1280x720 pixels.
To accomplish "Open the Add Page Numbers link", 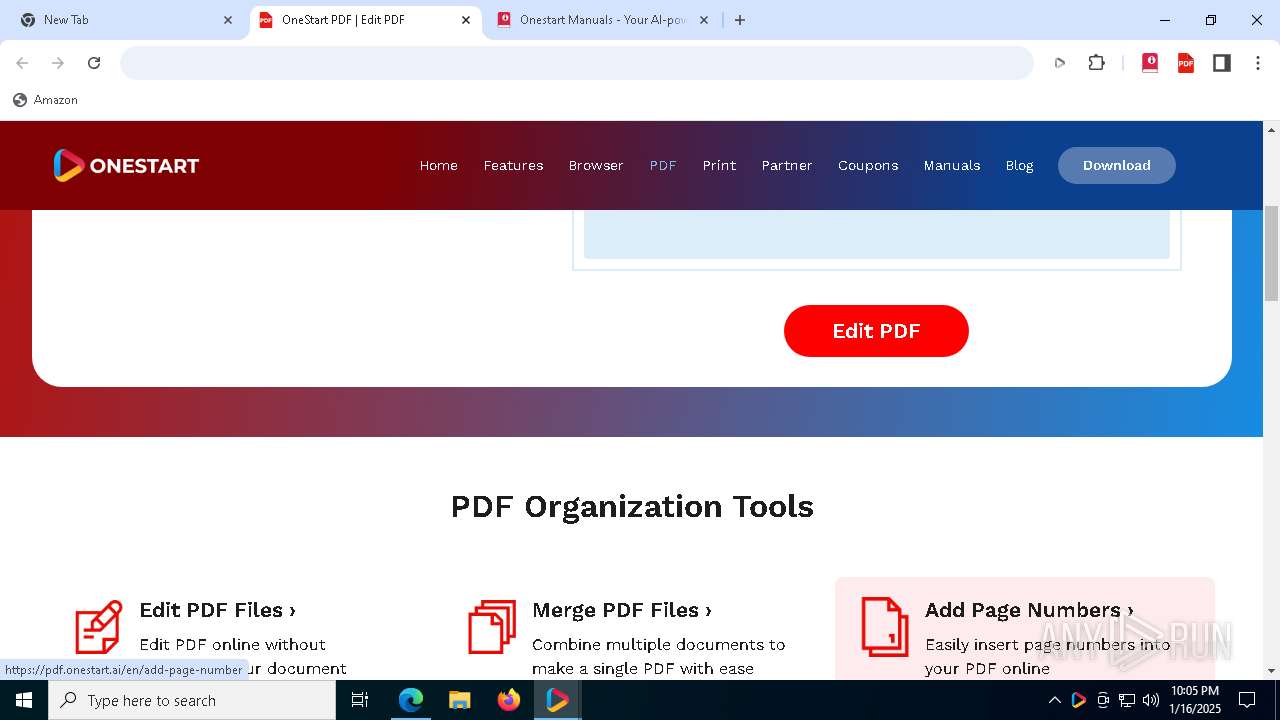I will (x=1029, y=610).
